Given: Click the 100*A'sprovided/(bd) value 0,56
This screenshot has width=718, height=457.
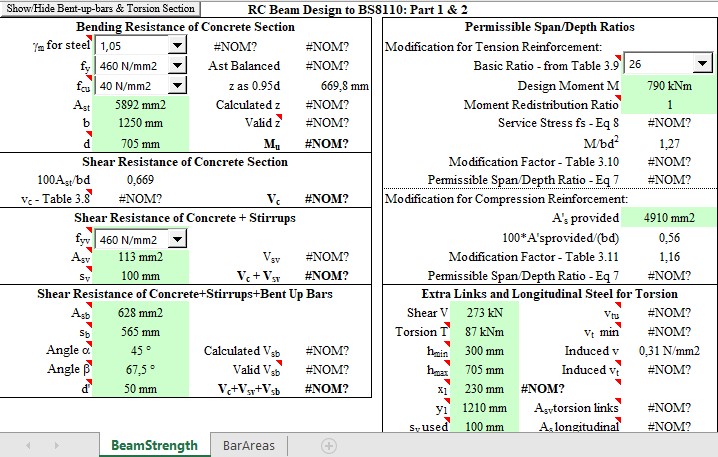Looking at the screenshot, I should click(669, 238).
